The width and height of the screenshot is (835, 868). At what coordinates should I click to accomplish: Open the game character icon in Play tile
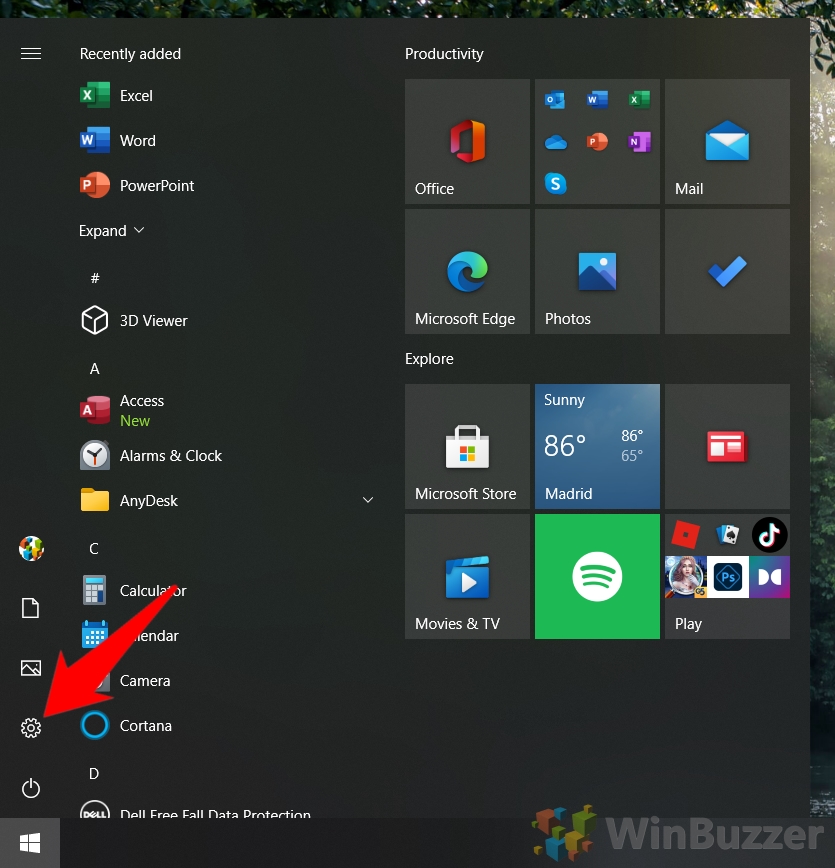tap(685, 577)
